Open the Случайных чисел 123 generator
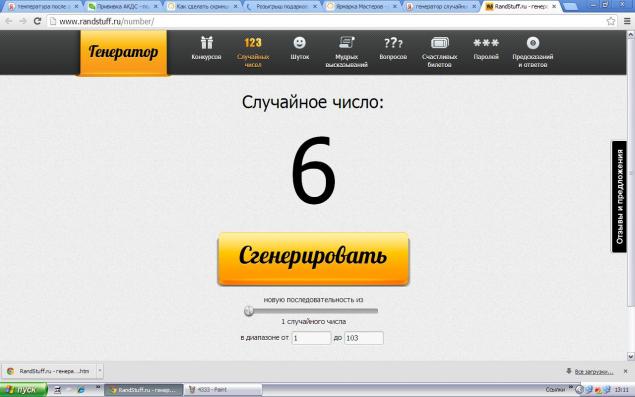 pos(253,53)
